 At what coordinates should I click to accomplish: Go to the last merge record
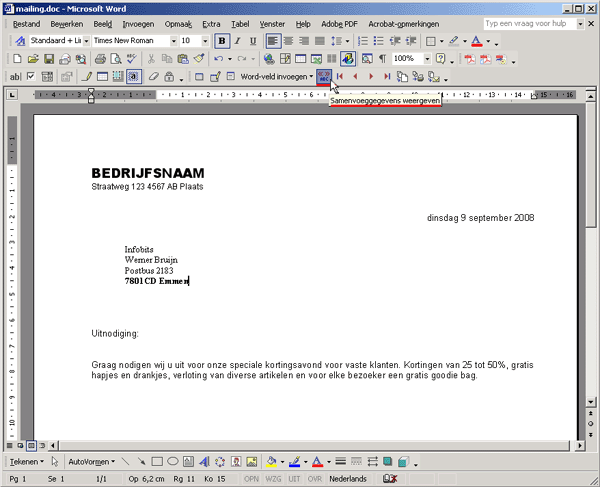386,76
